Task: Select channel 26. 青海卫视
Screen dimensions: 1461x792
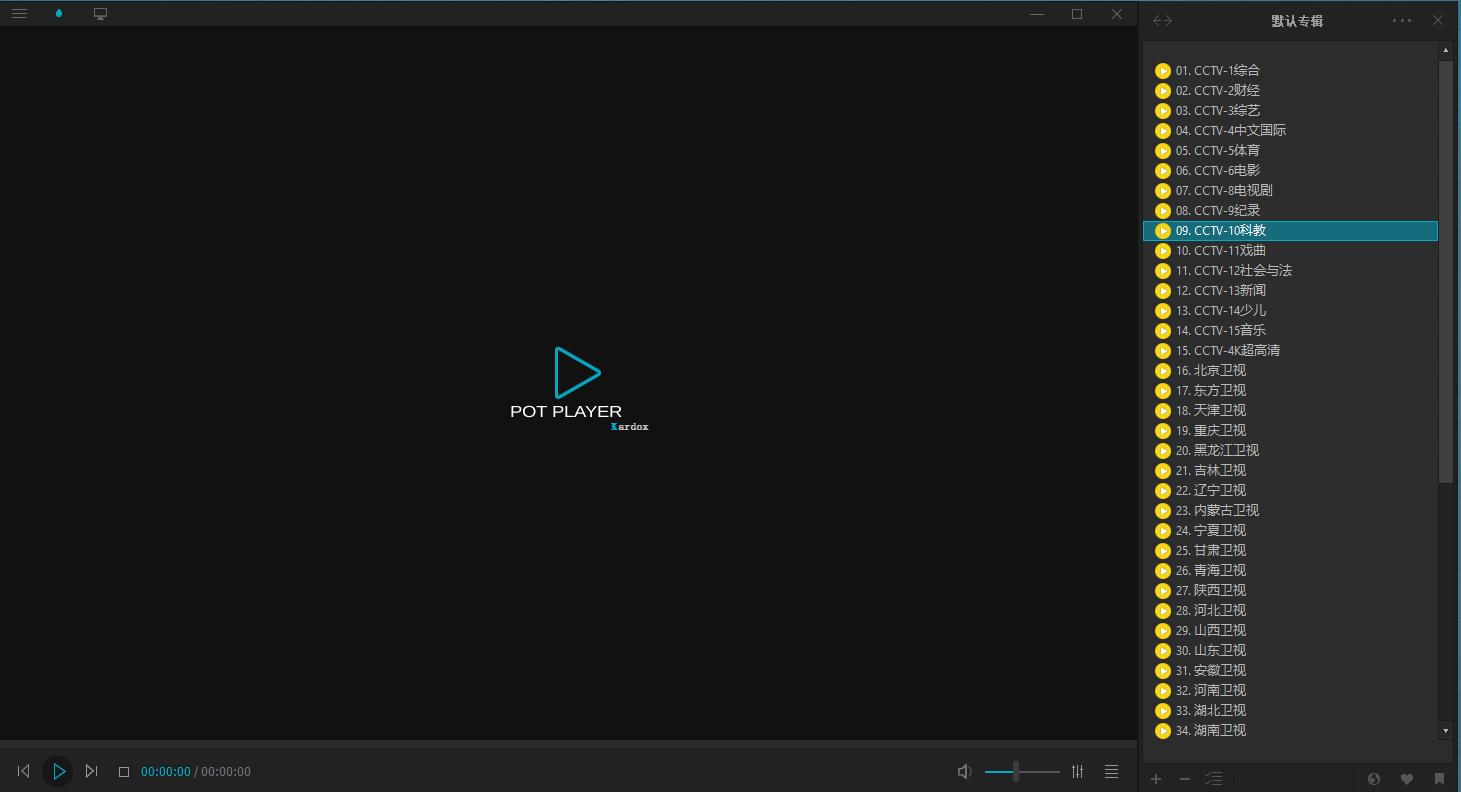Action: click(1290, 570)
